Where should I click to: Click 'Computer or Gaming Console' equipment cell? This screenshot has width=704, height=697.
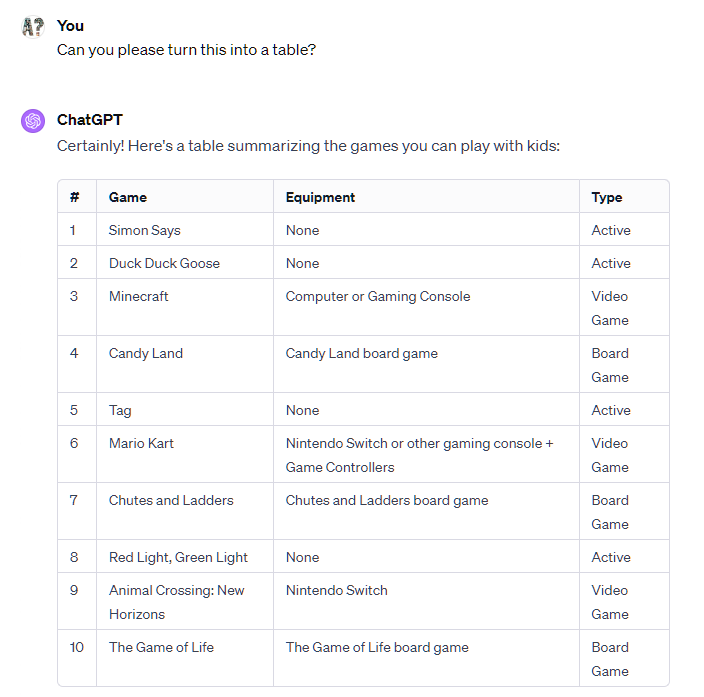click(378, 296)
